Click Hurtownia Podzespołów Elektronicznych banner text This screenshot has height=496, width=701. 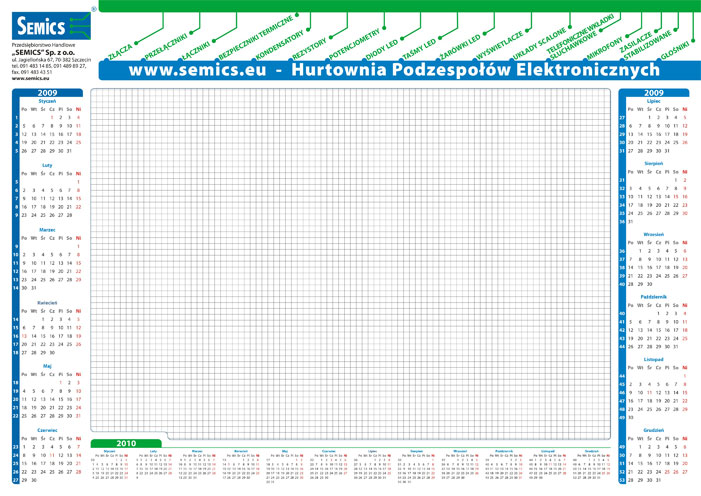coord(476,70)
